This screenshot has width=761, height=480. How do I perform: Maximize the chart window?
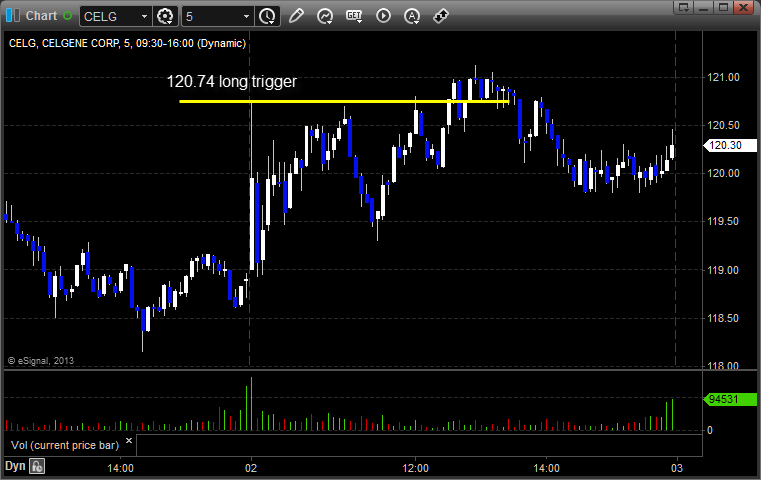point(724,7)
